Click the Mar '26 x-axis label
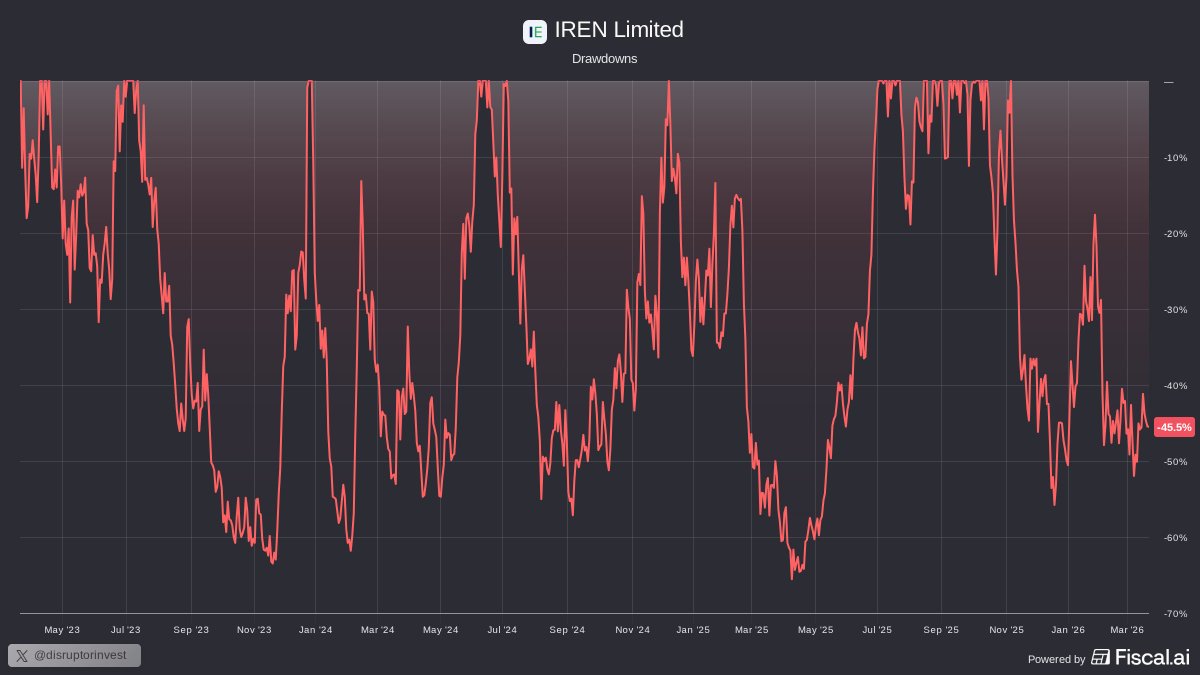The width and height of the screenshot is (1200, 675). 1127,630
